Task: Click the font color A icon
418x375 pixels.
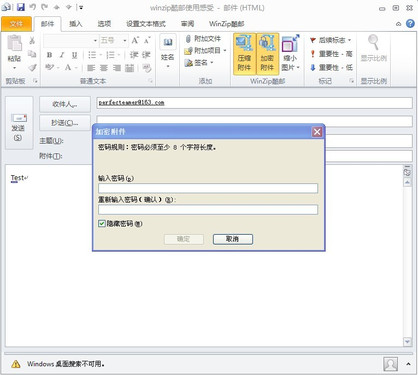Action: tap(68, 68)
